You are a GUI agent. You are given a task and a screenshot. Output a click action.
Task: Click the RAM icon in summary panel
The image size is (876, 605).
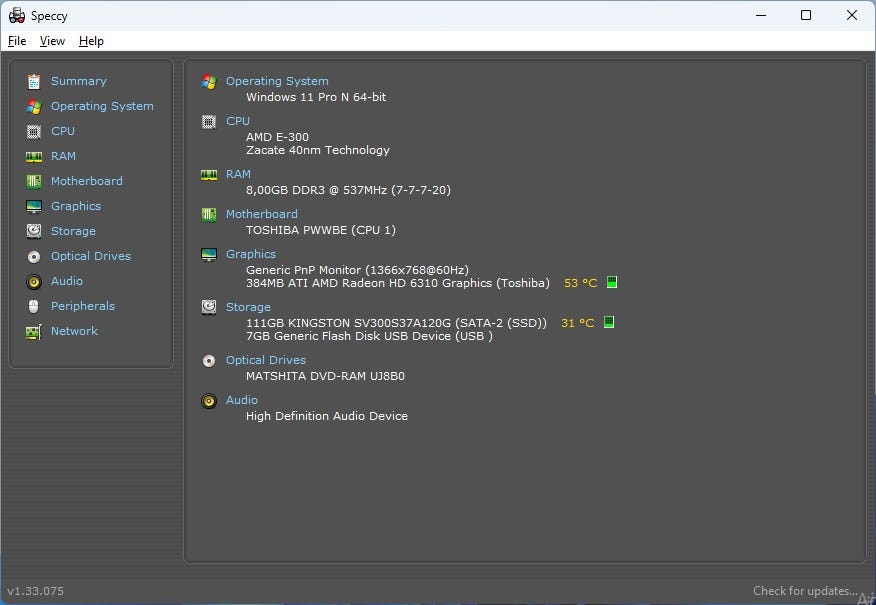209,175
